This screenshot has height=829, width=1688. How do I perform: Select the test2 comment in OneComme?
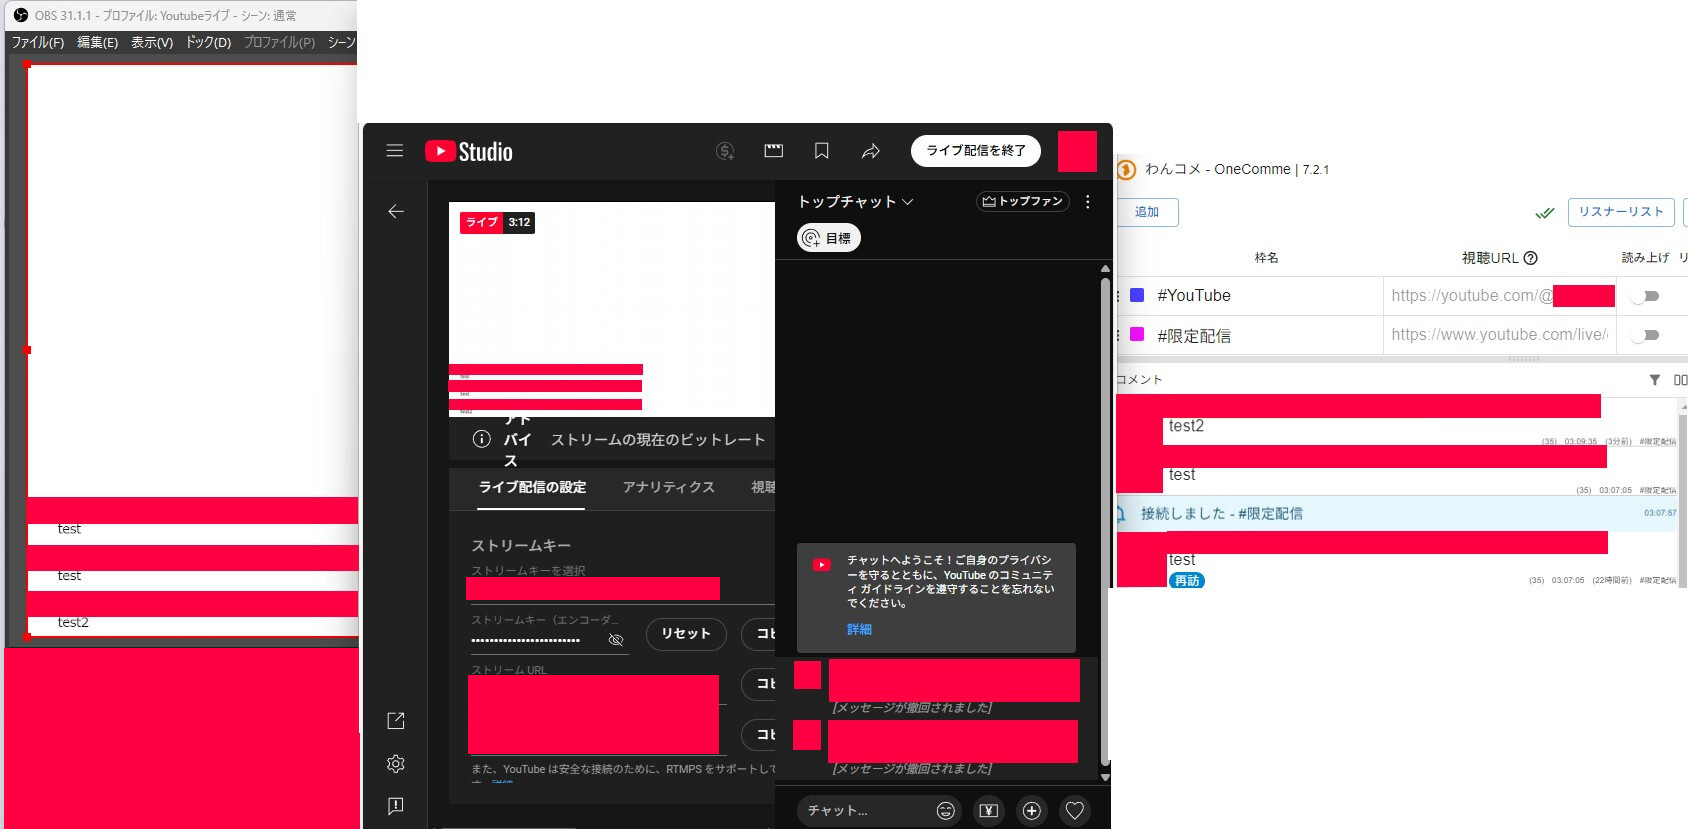pyautogui.click(x=1396, y=421)
